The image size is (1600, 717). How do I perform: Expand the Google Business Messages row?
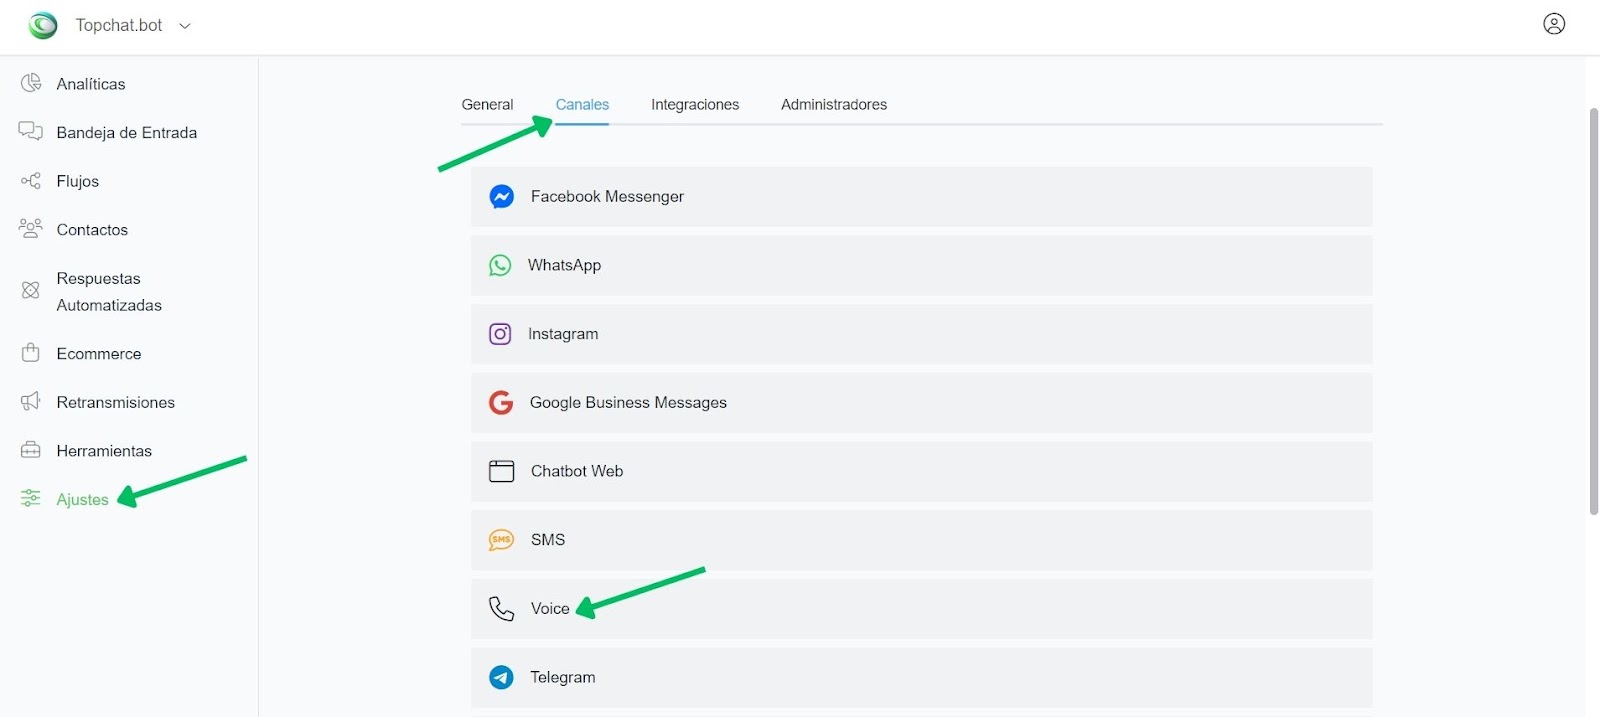[x=921, y=402]
